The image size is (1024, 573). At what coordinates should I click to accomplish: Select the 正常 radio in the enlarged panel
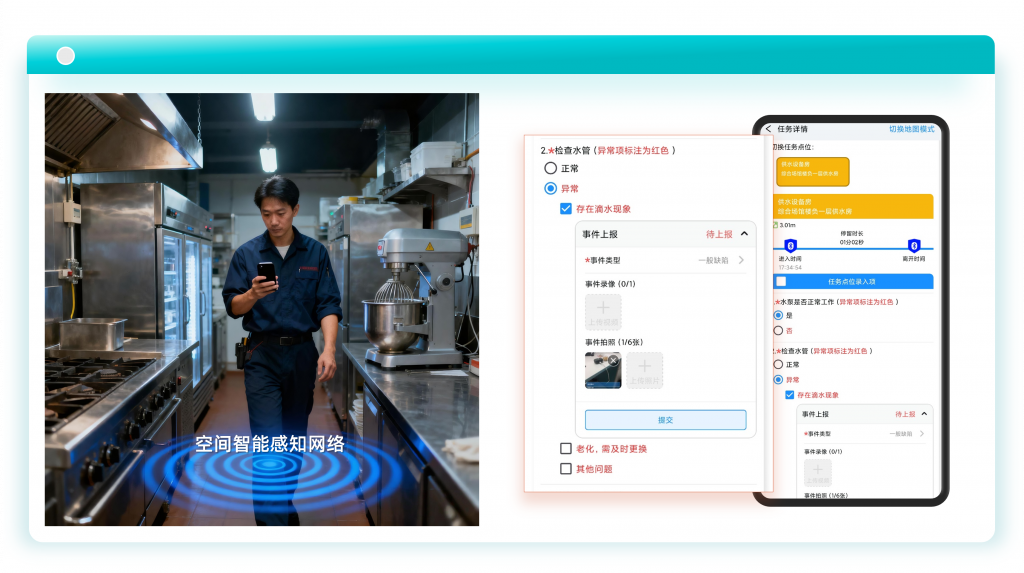550,169
